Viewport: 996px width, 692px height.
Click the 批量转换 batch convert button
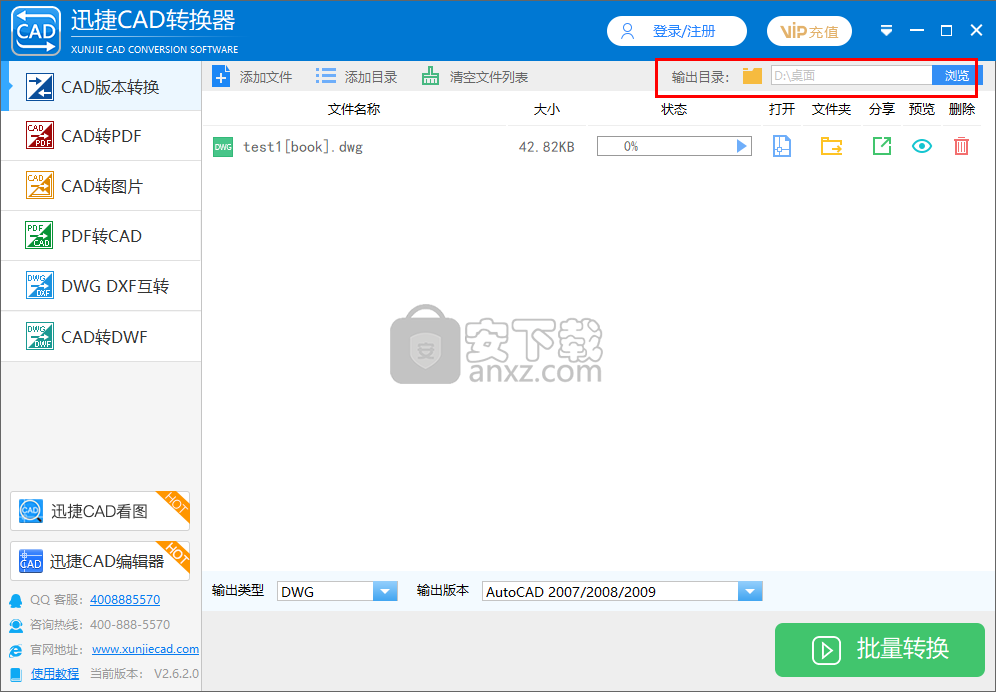(x=880, y=649)
